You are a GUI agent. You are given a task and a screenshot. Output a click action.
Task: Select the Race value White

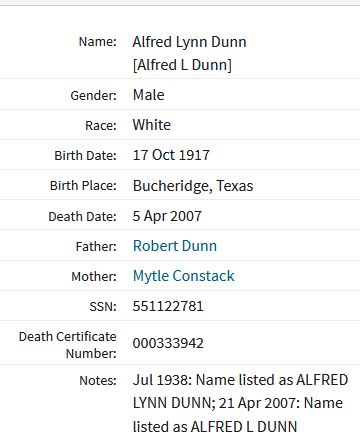[x=152, y=125]
